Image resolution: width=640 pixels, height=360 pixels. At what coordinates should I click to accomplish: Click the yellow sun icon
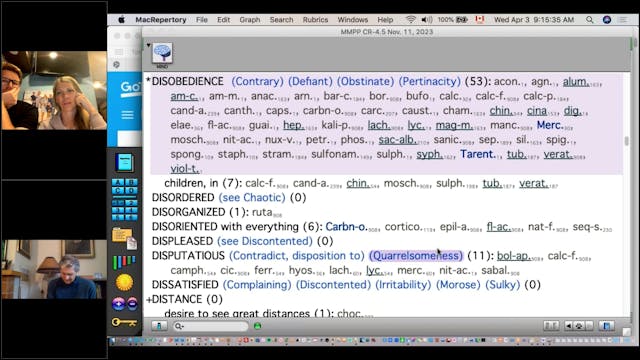[x=124, y=282]
